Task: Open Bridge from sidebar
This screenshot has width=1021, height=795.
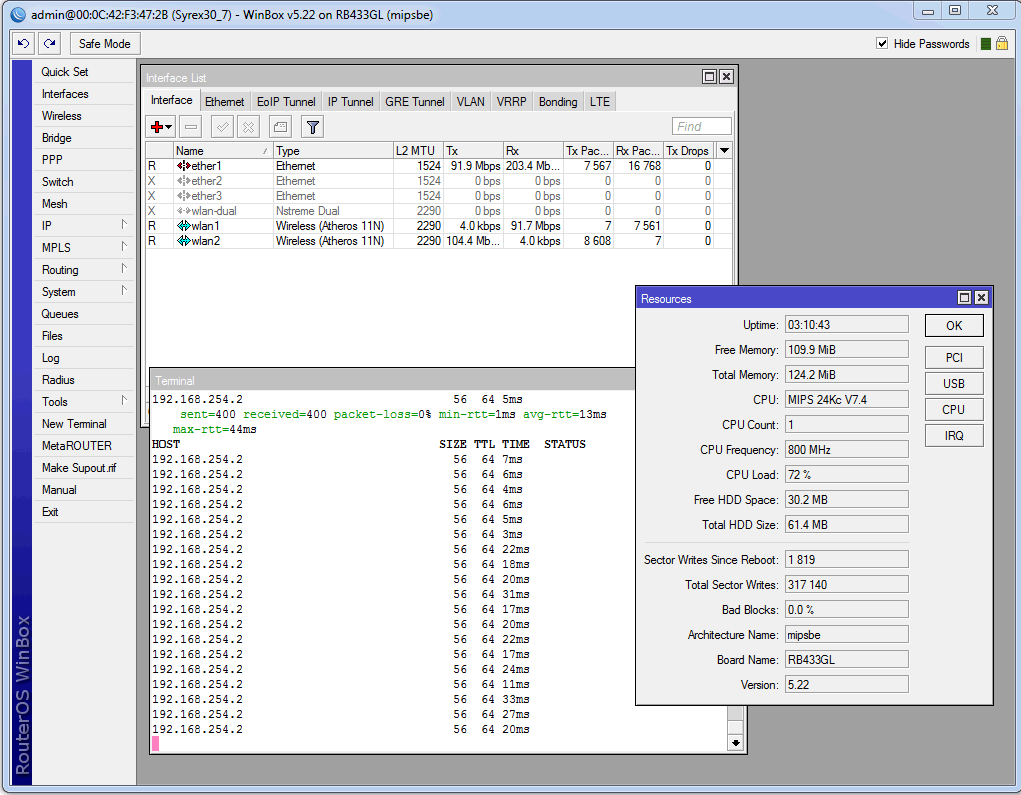Action: [x=83, y=138]
